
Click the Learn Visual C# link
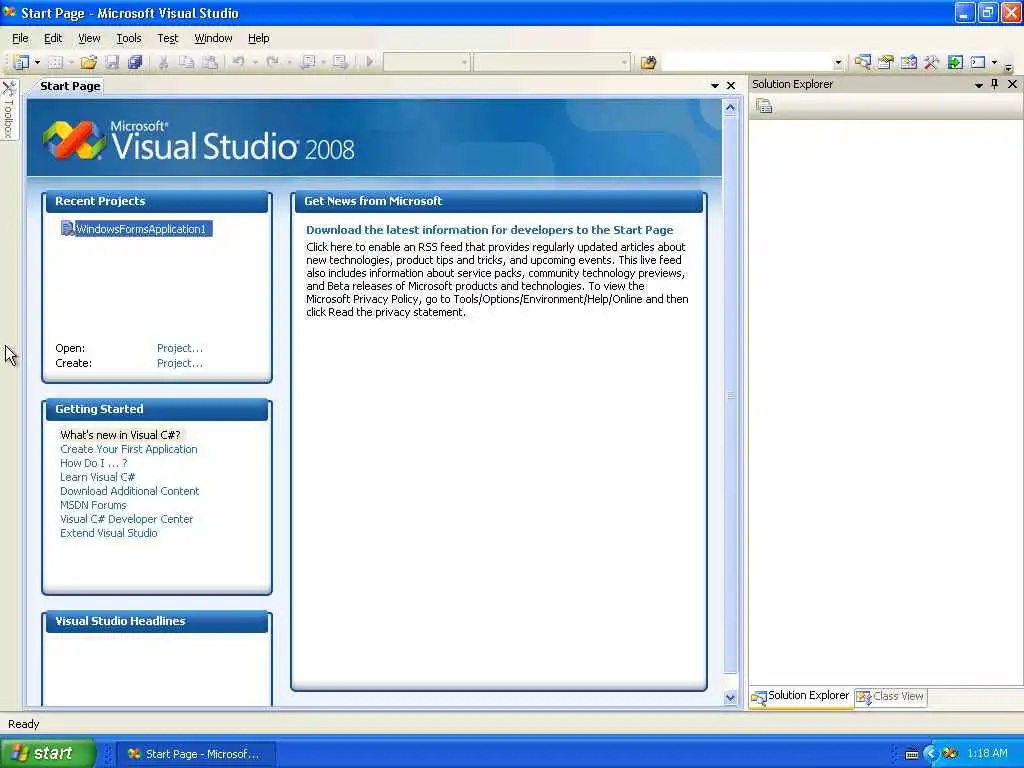click(x=97, y=477)
